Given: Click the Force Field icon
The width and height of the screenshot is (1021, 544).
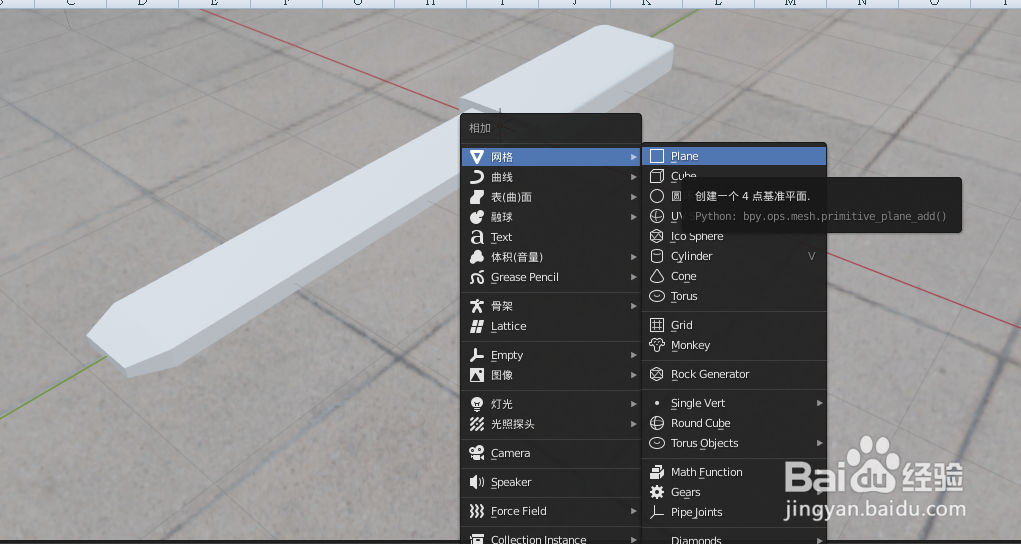Looking at the screenshot, I should click(x=477, y=511).
